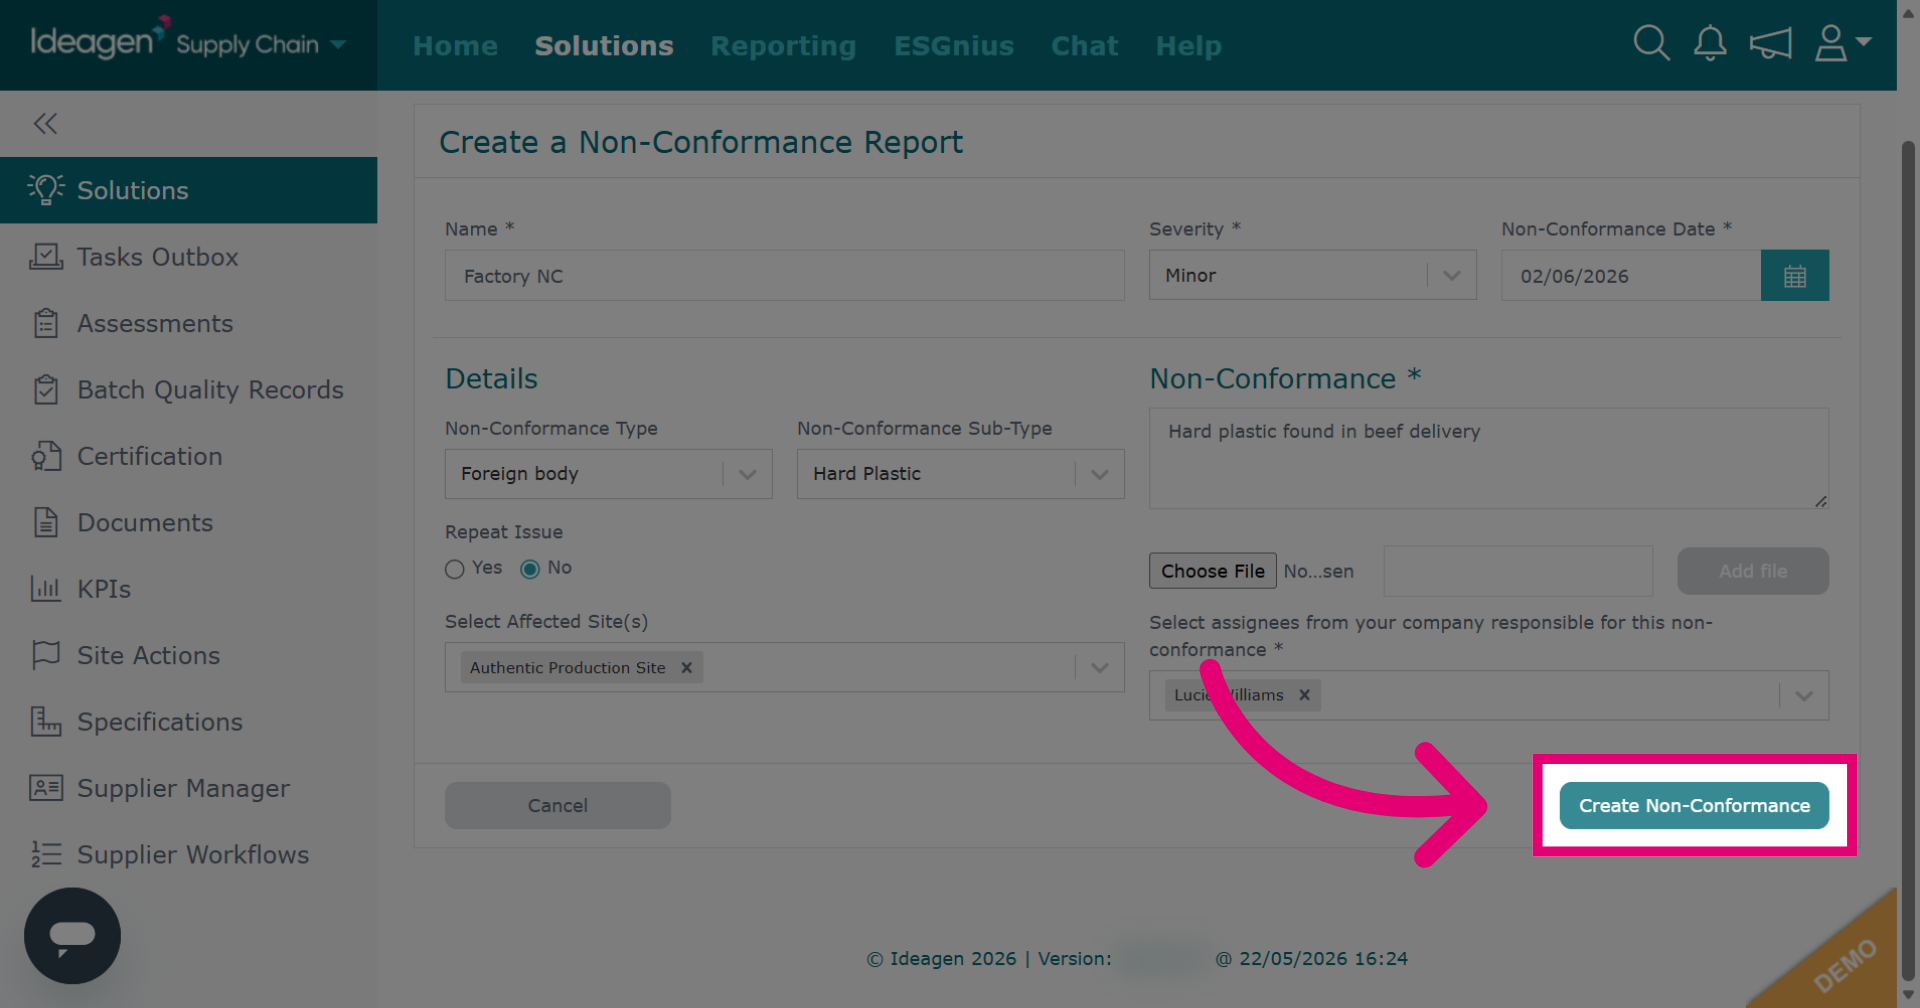Select No for Repeat Issue

530,568
